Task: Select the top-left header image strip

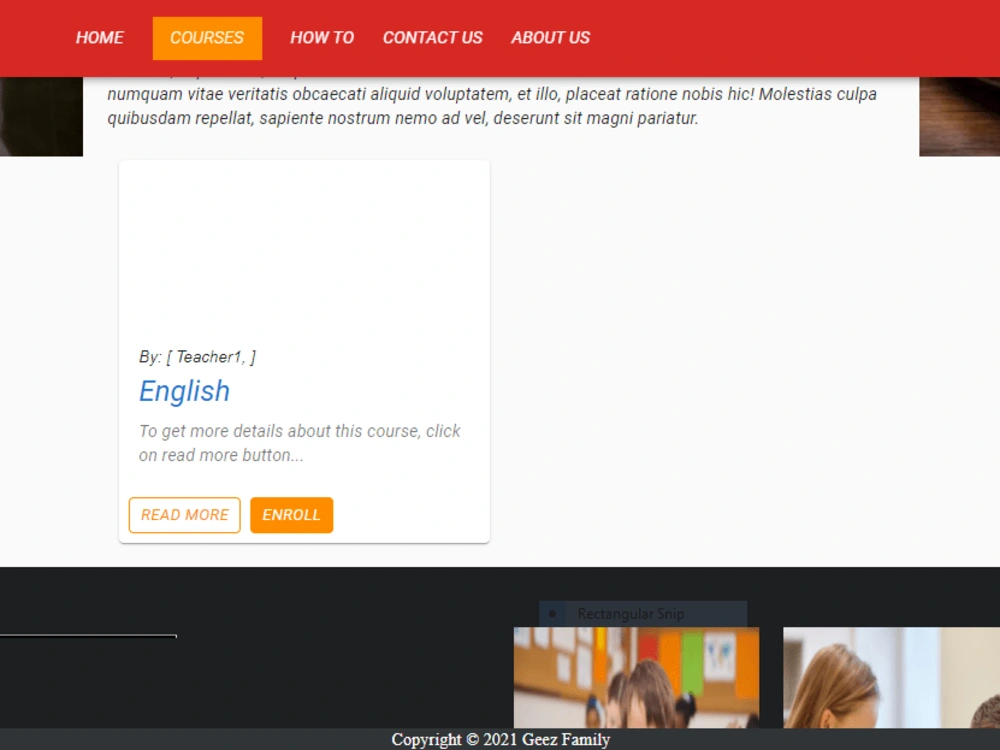Action: click(42, 115)
